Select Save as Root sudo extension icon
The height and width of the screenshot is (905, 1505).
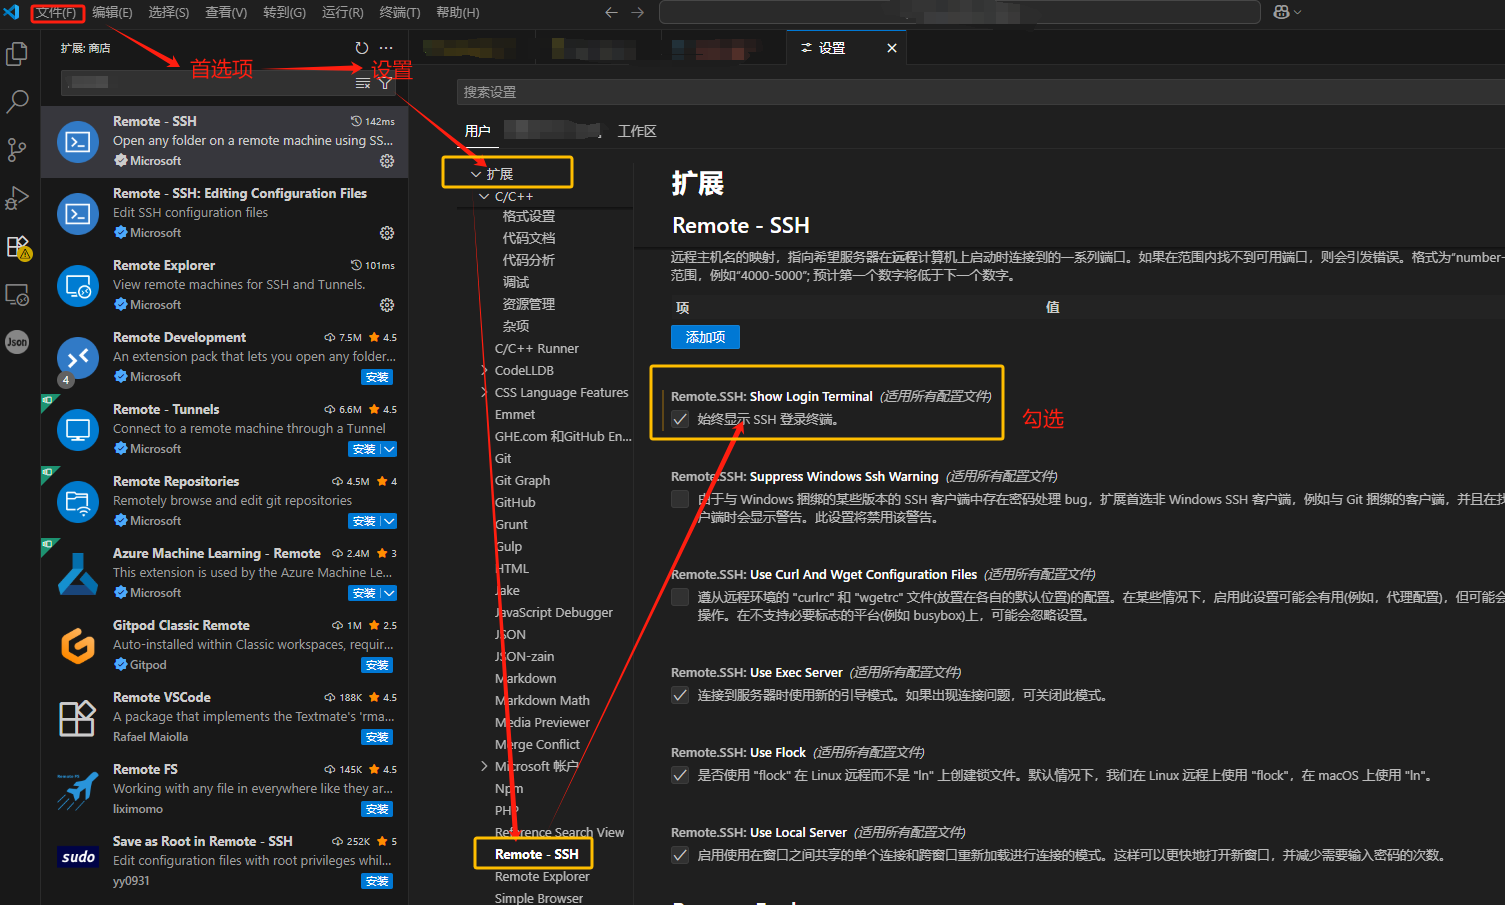tap(78, 857)
